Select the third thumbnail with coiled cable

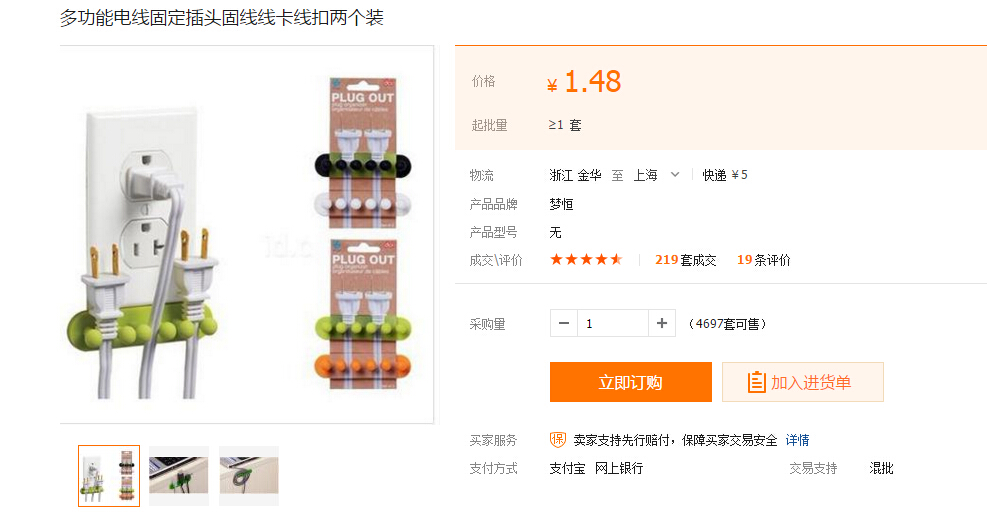[249, 476]
